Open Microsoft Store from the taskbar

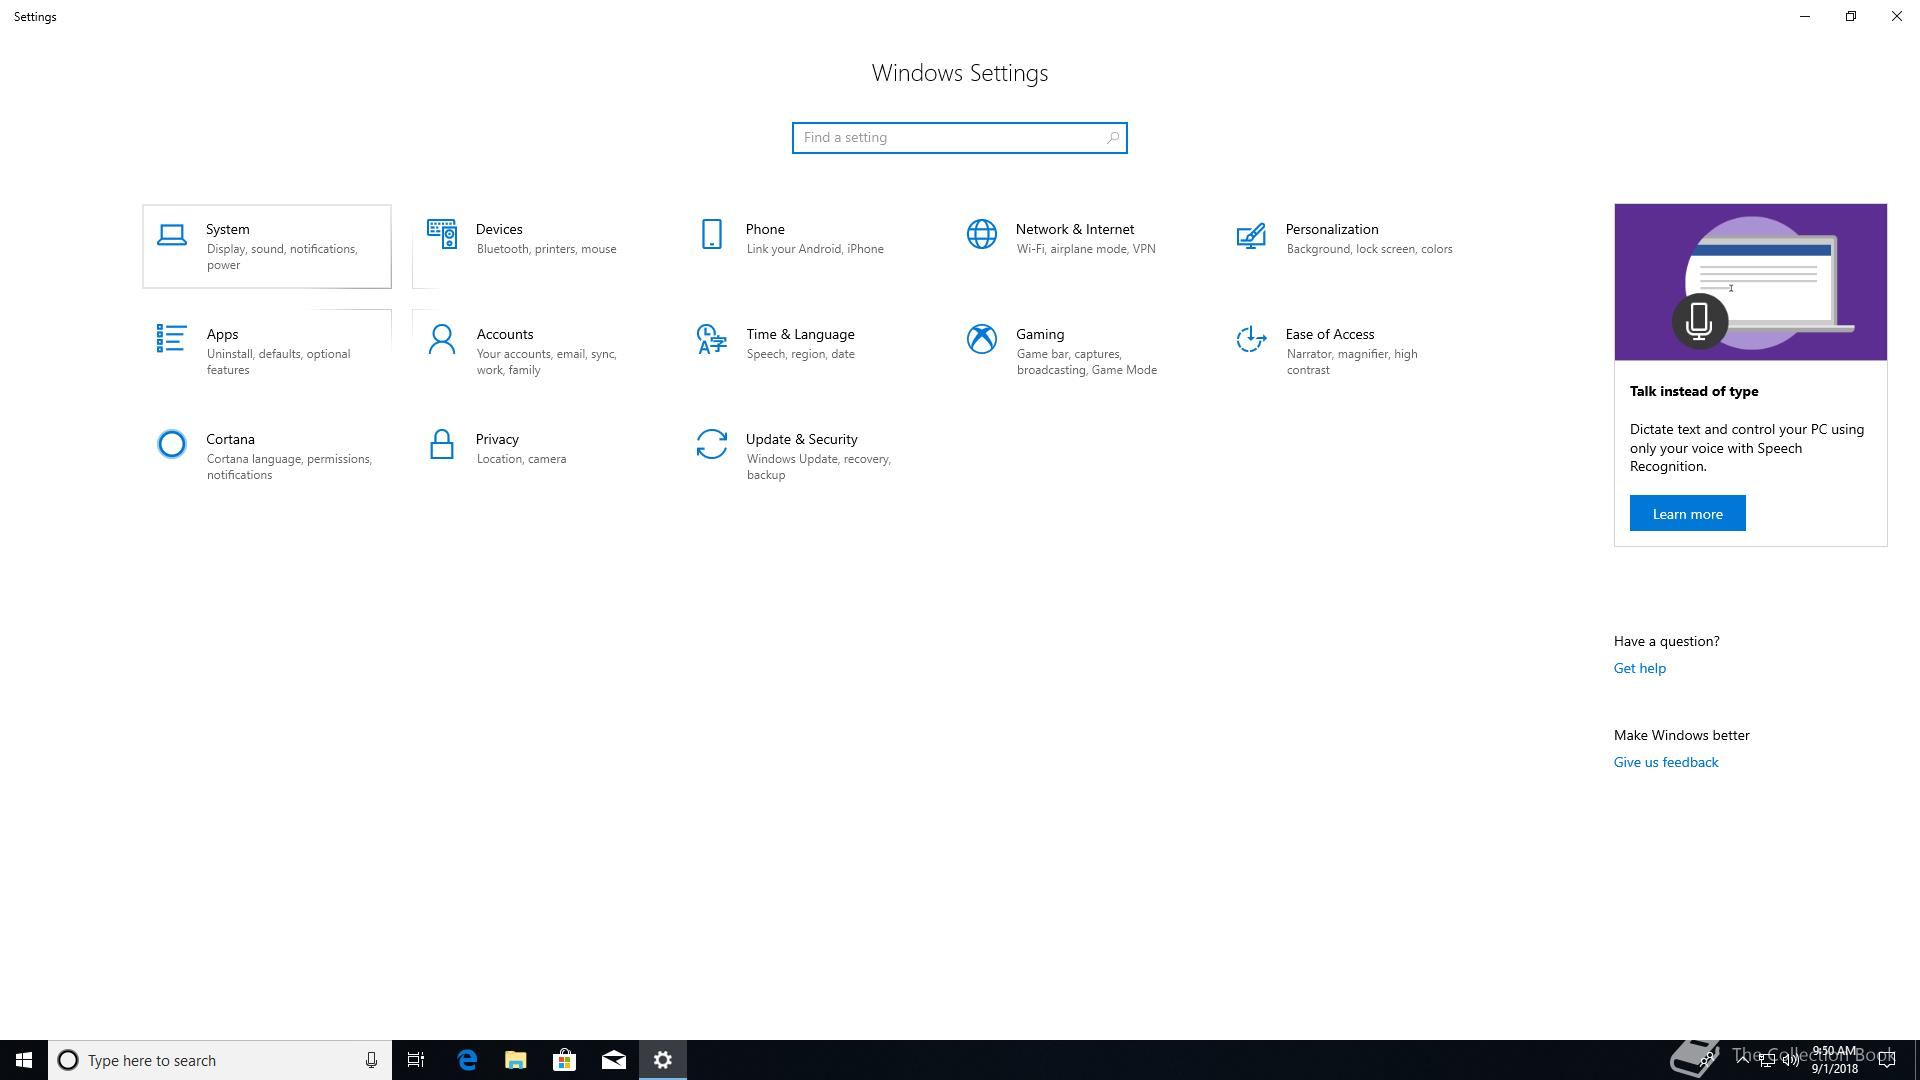(565, 1060)
